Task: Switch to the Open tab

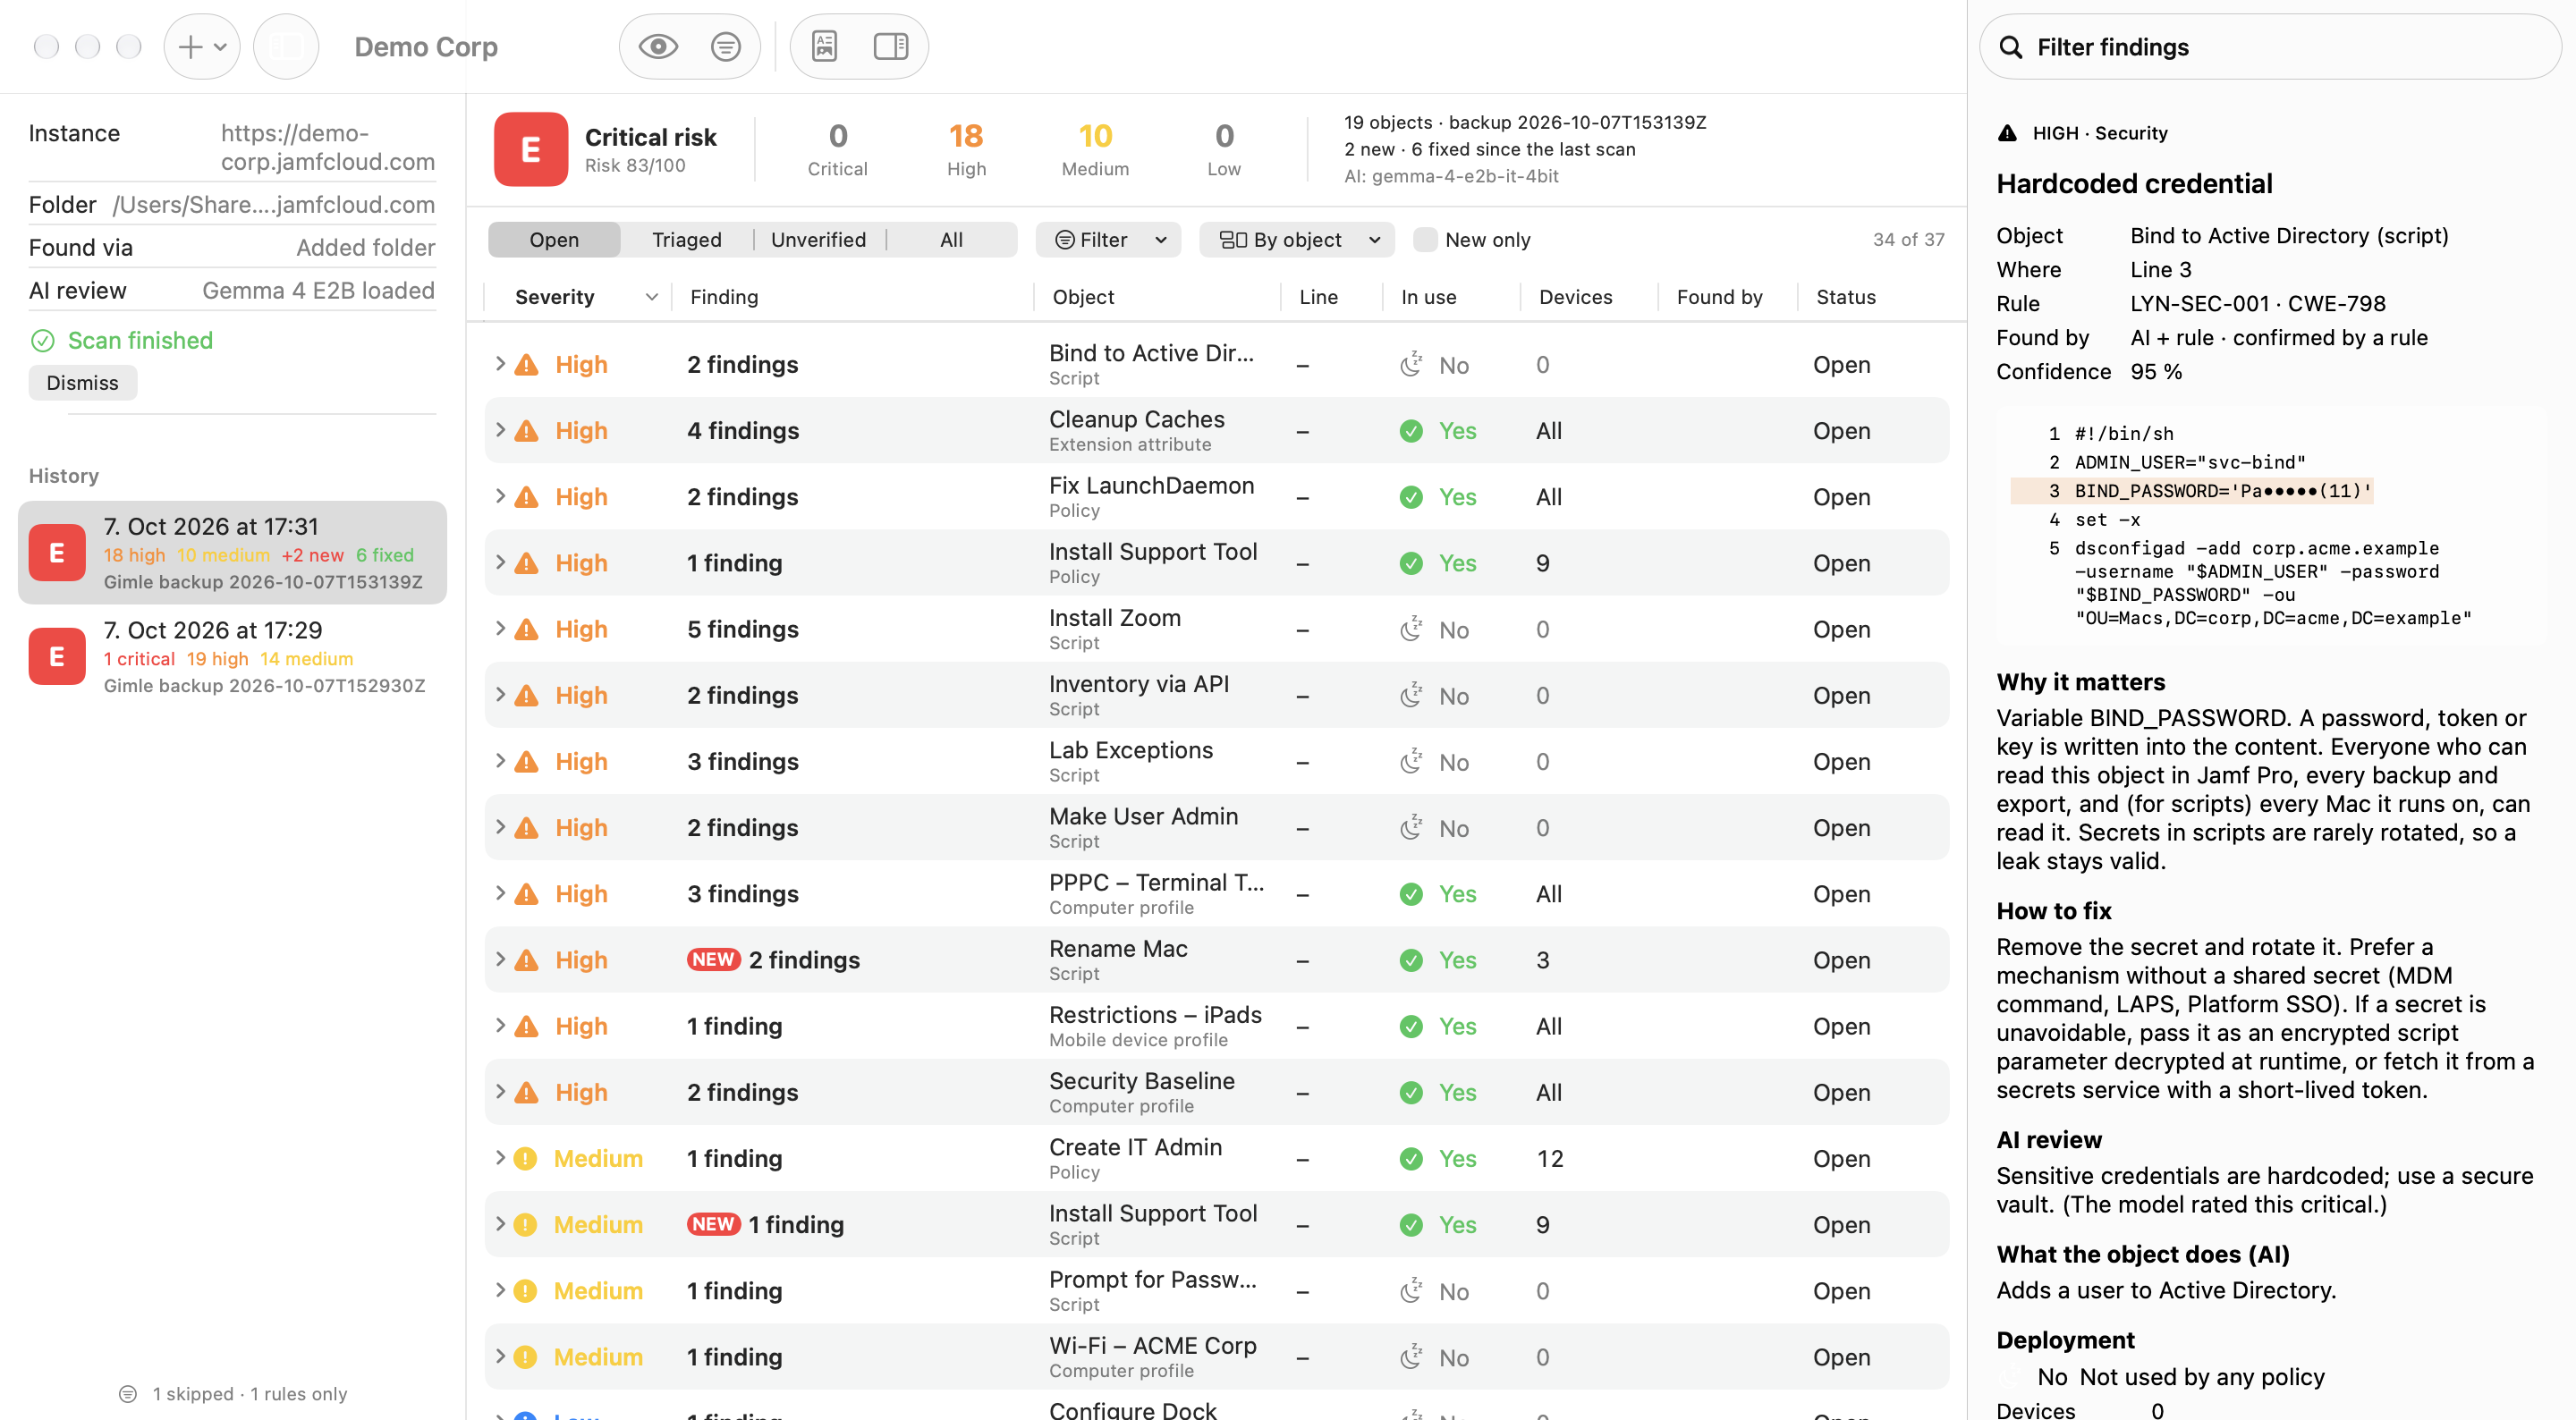Action: point(554,240)
